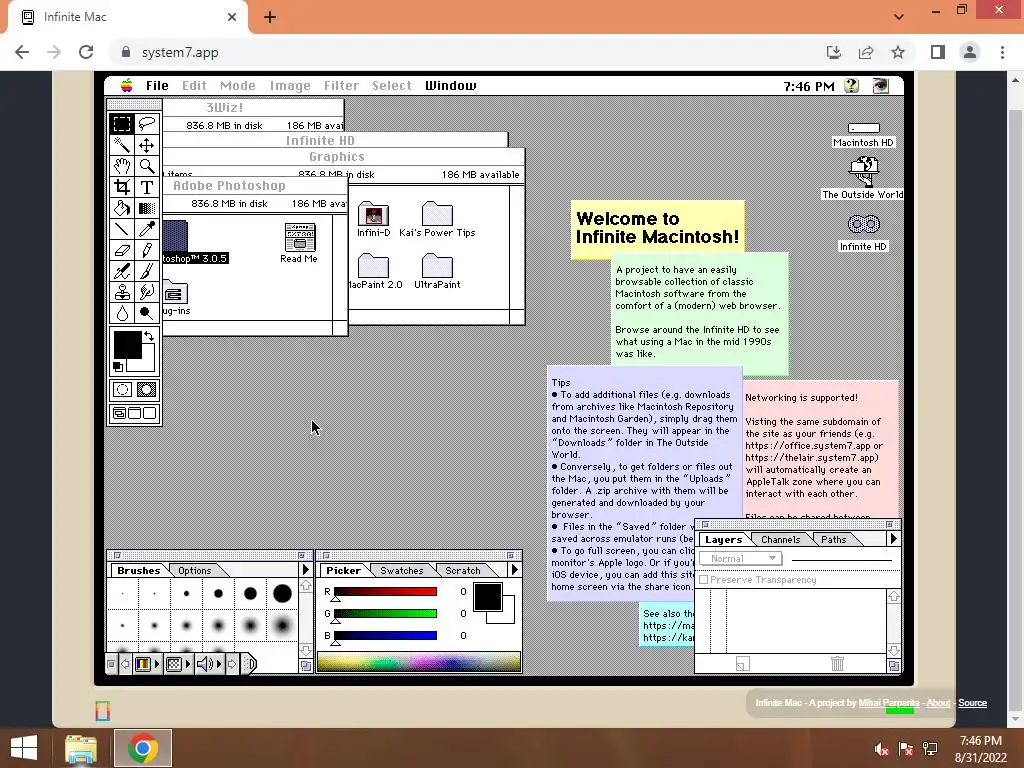Open the Mihai Parparita link

[889, 703]
